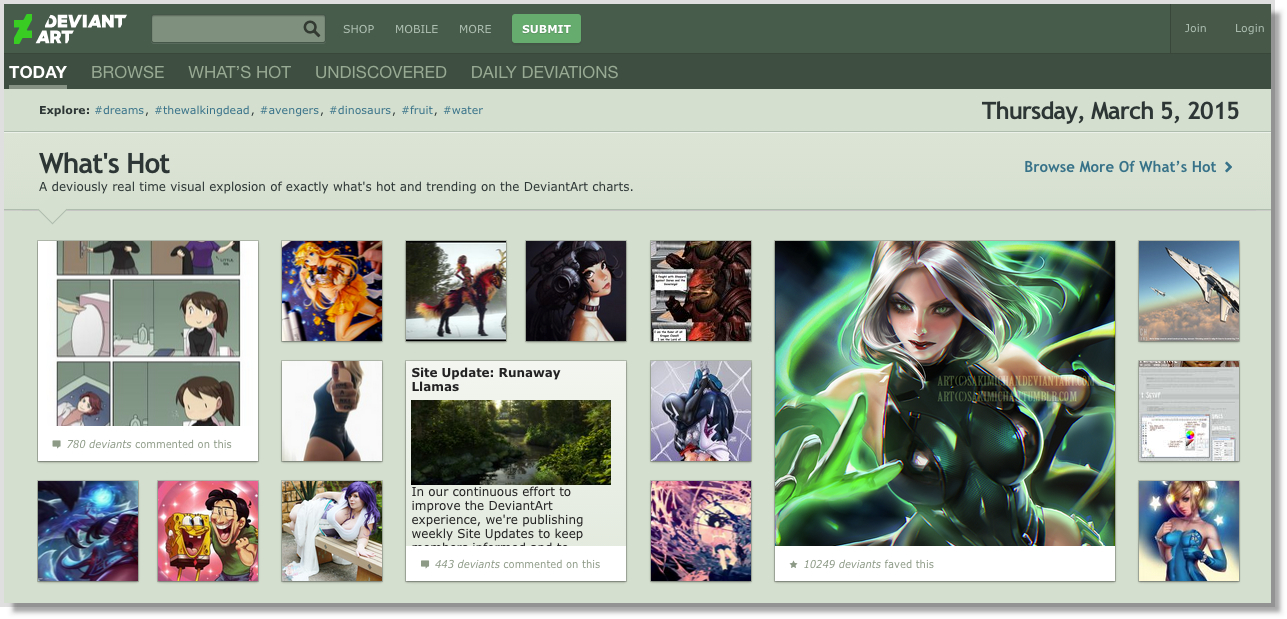
Task: Open the MOBILE menu item
Action: pyautogui.click(x=416, y=29)
